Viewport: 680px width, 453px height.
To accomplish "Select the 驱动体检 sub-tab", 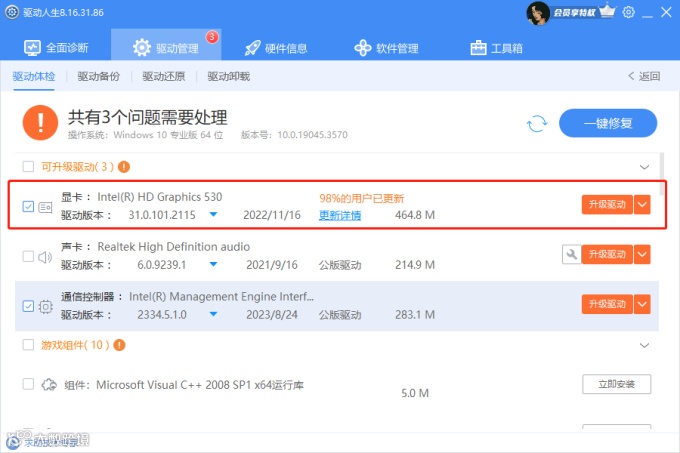I will pos(34,77).
